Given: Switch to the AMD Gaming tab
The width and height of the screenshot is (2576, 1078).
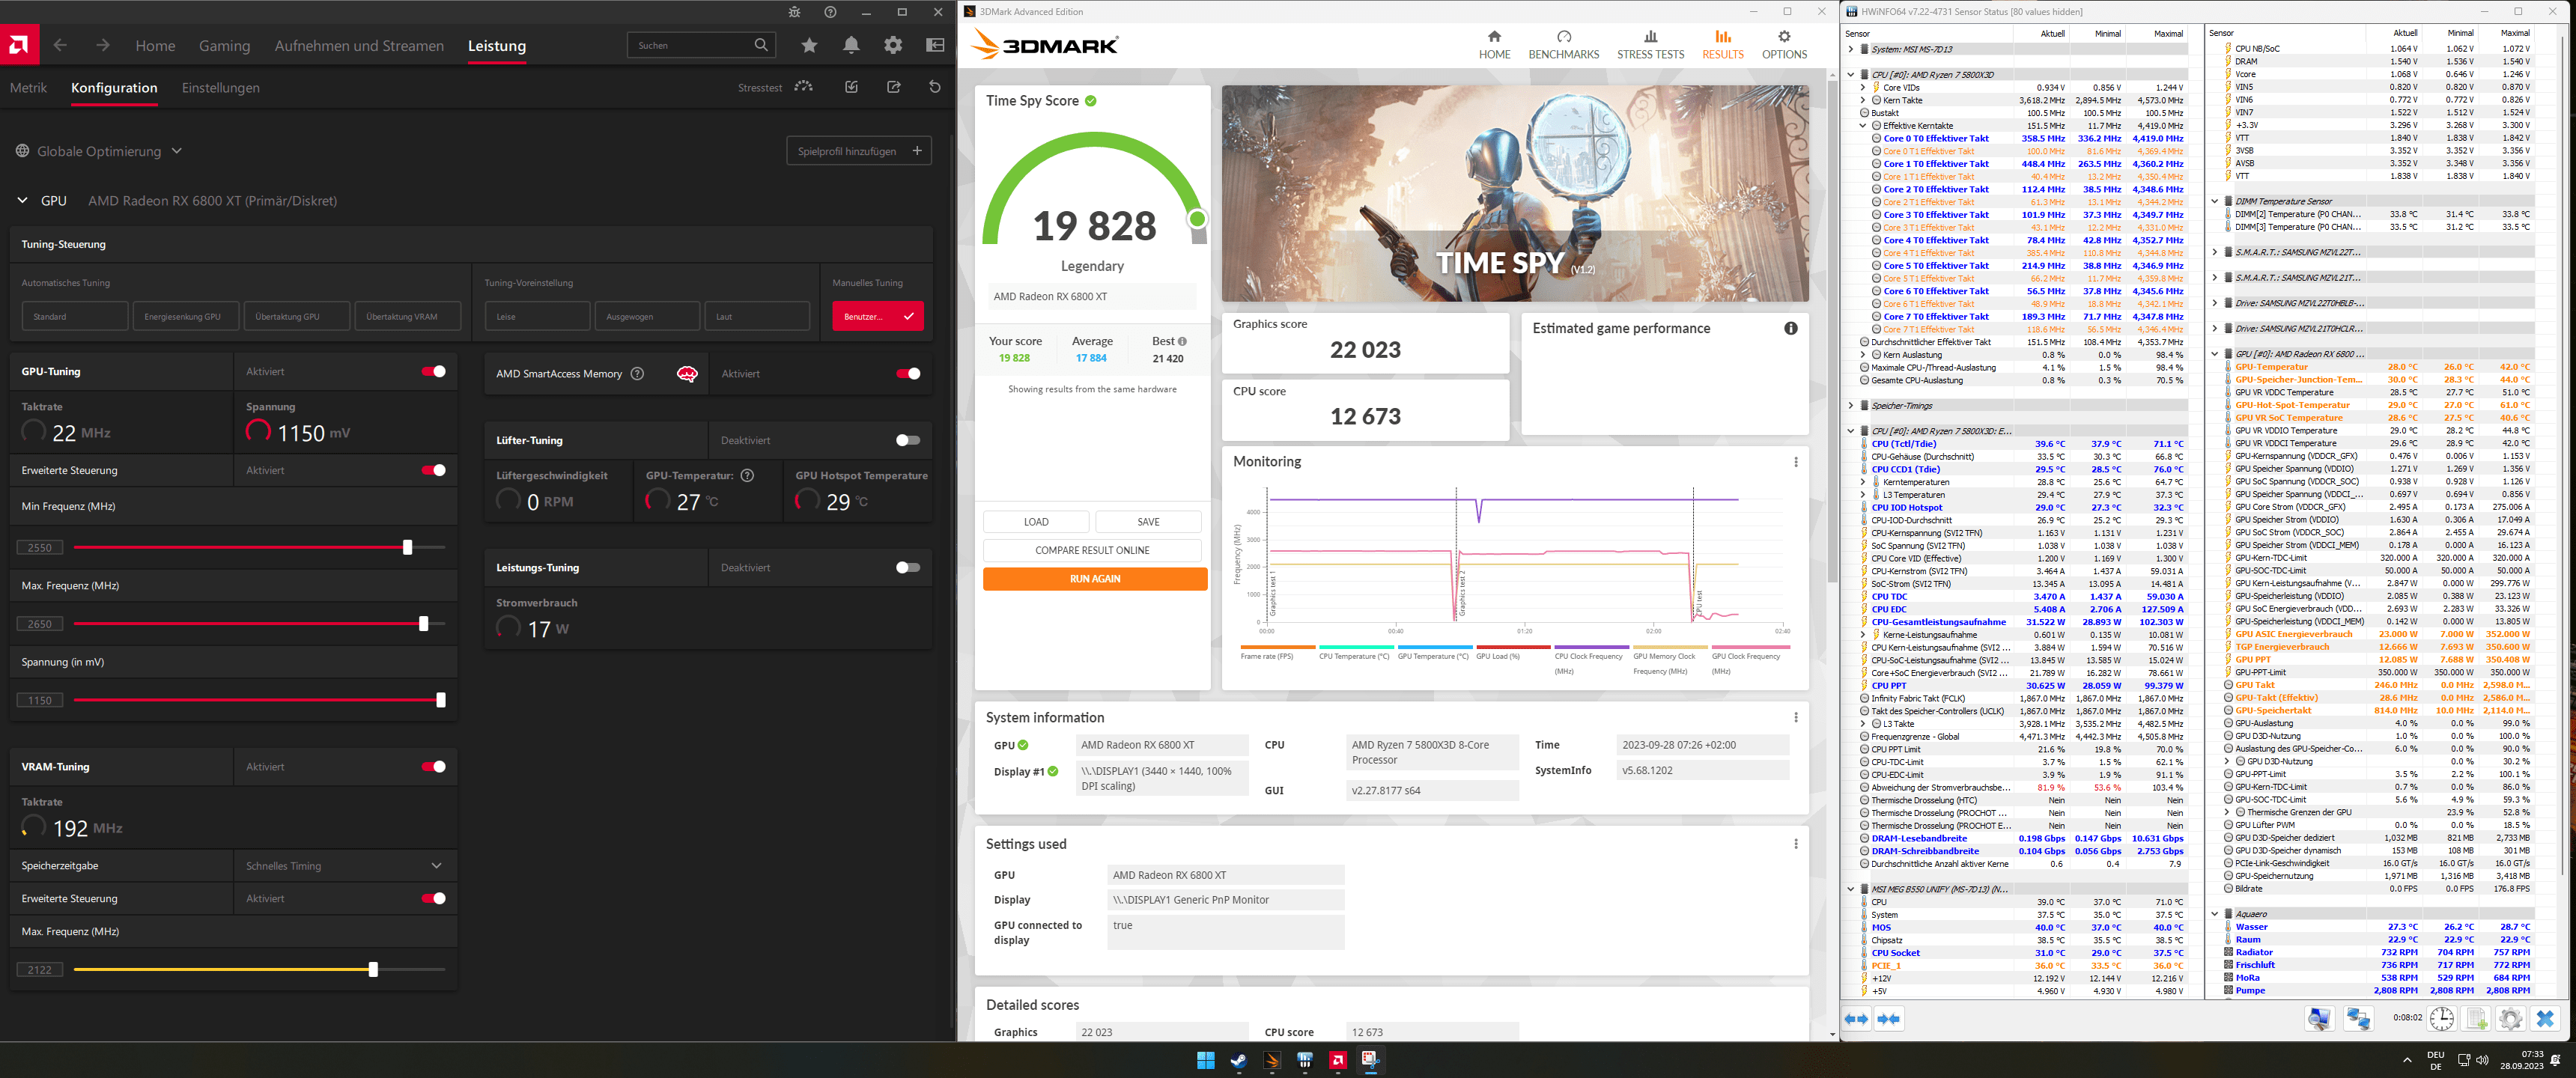Looking at the screenshot, I should [x=224, y=46].
